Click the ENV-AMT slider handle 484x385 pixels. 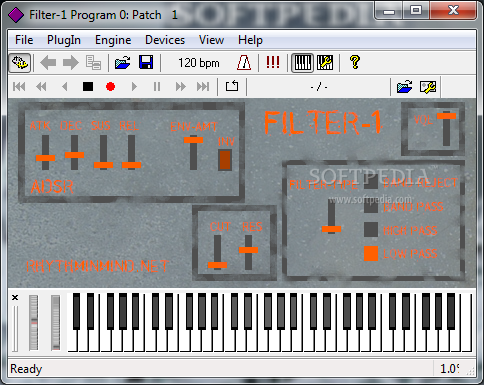193,140
